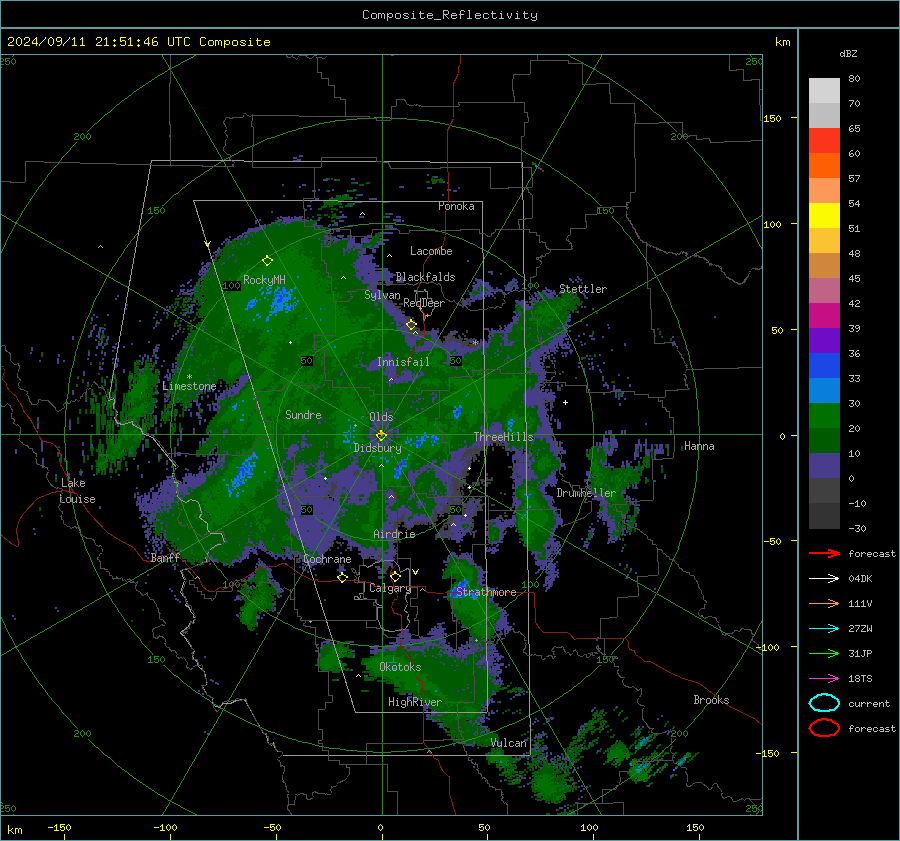Click the Cochrane city label

[327, 559]
